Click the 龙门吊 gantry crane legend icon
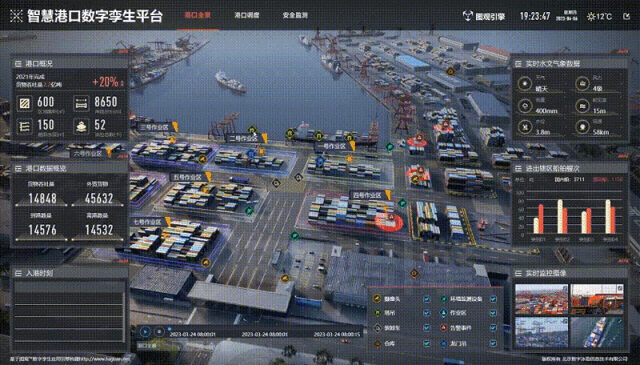 [x=444, y=343]
